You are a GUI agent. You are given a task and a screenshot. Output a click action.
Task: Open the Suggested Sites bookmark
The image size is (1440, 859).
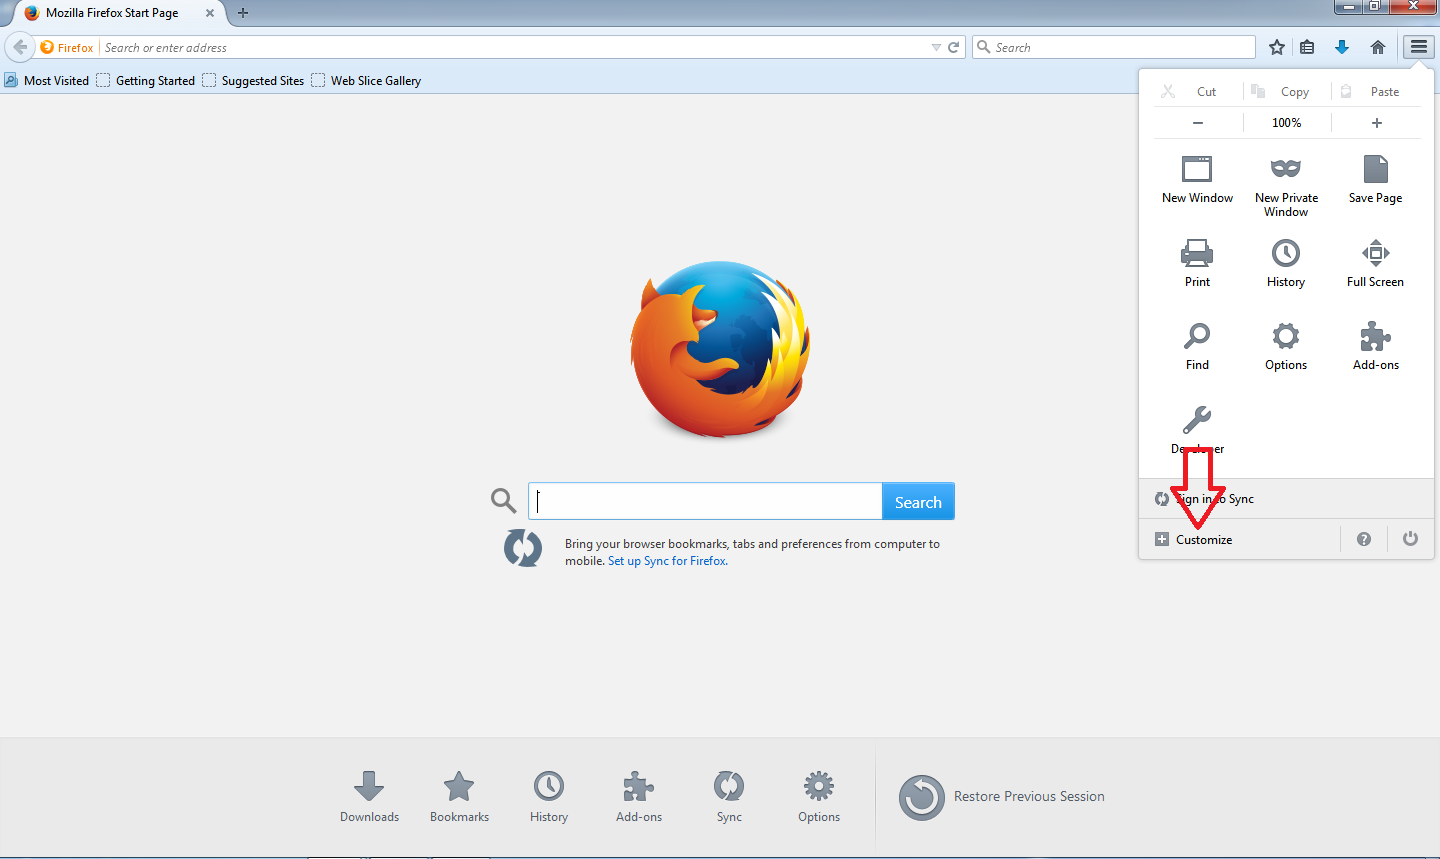(253, 80)
